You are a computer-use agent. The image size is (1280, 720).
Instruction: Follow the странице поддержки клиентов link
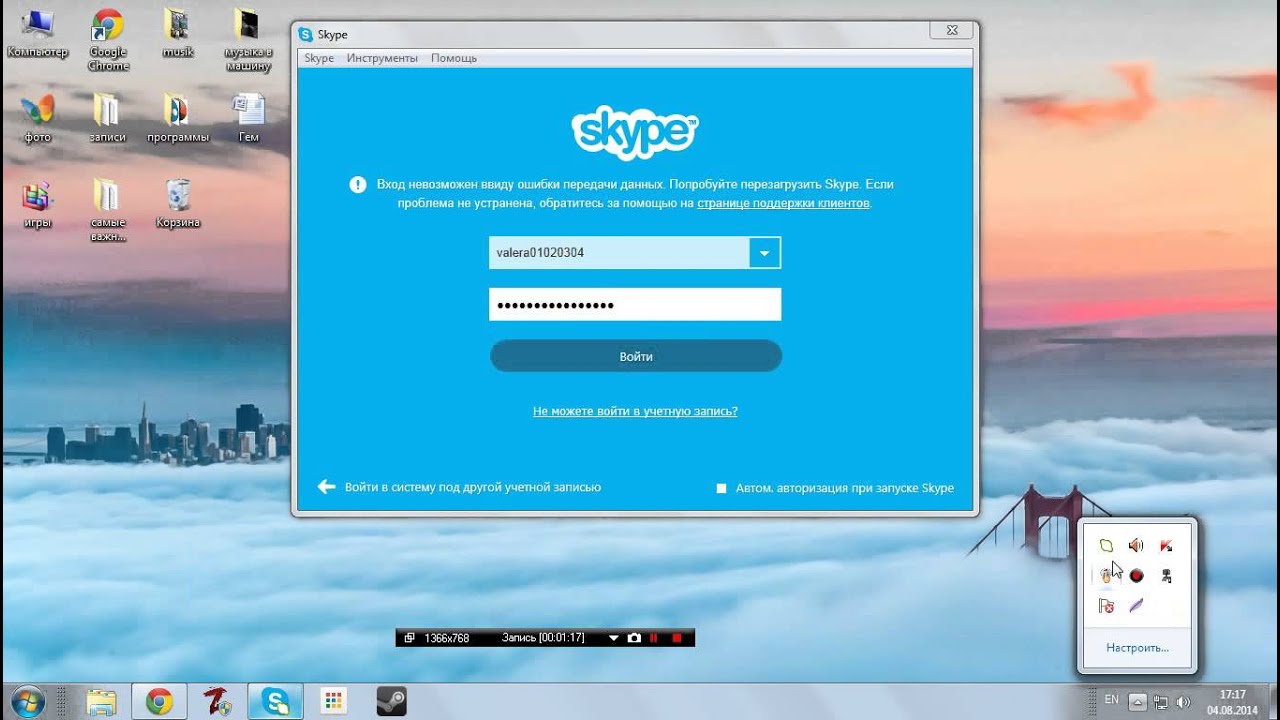(783, 203)
